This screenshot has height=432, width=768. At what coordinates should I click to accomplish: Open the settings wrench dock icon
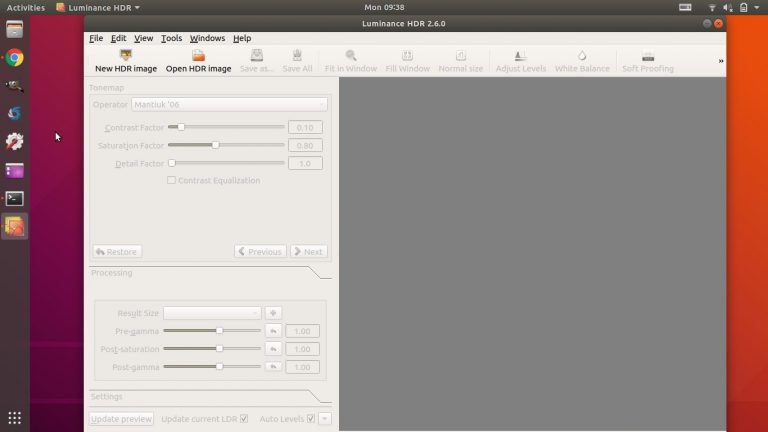14,142
